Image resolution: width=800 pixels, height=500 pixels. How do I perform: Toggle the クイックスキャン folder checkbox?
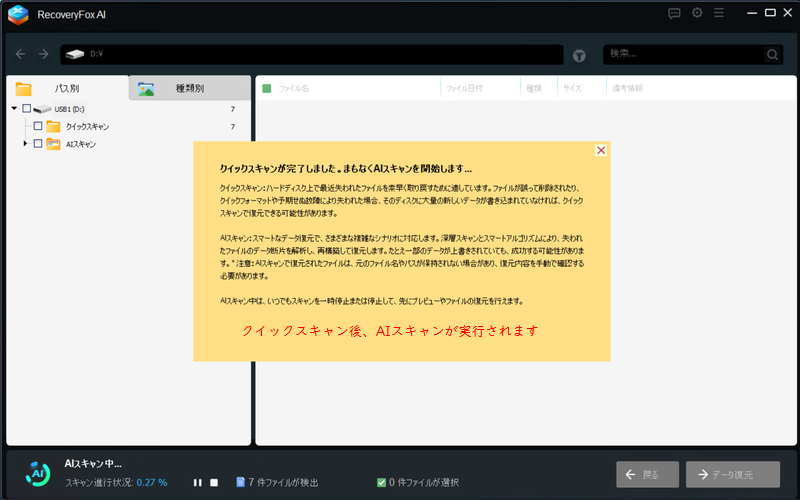click(x=38, y=127)
